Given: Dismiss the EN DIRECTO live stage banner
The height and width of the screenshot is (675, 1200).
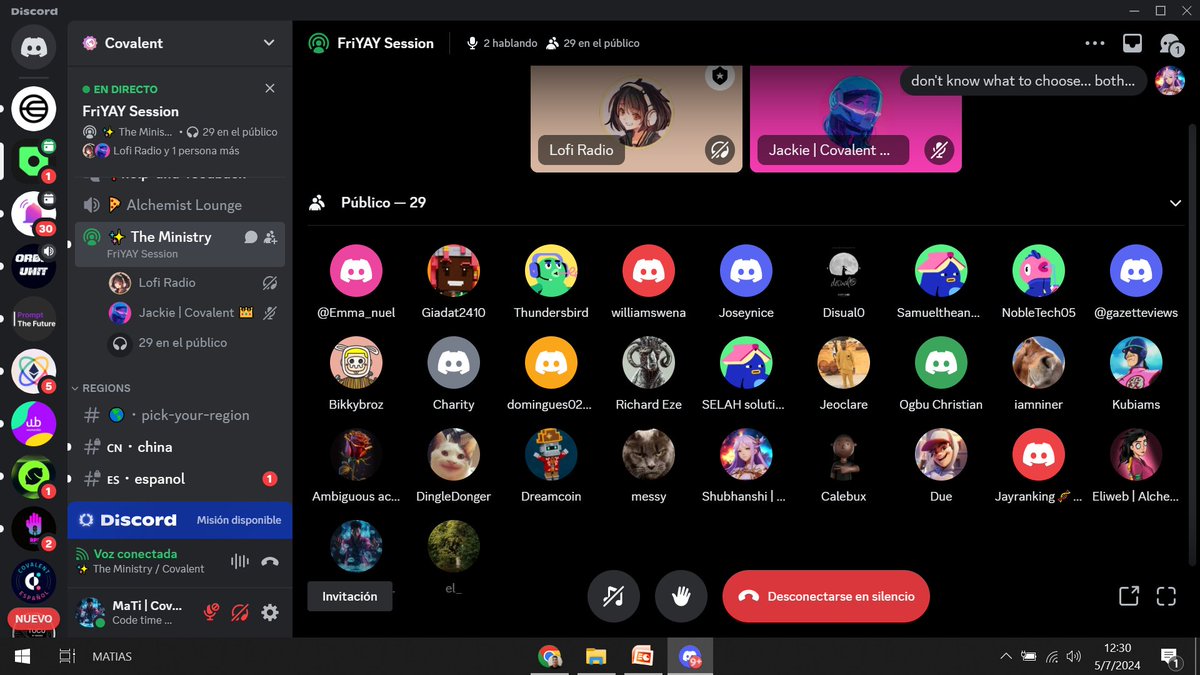Looking at the screenshot, I should tap(270, 89).
